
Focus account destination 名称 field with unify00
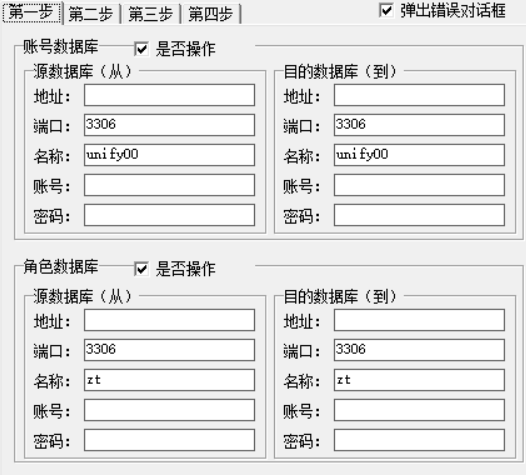419,155
